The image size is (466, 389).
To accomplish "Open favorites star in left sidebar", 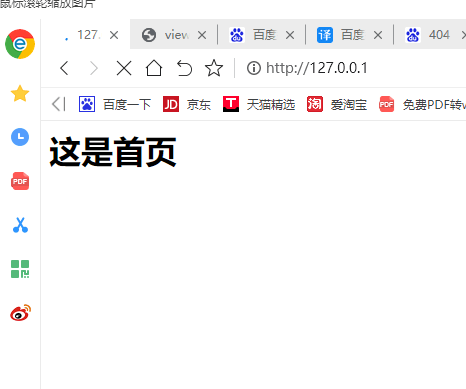I will click(x=20, y=93).
